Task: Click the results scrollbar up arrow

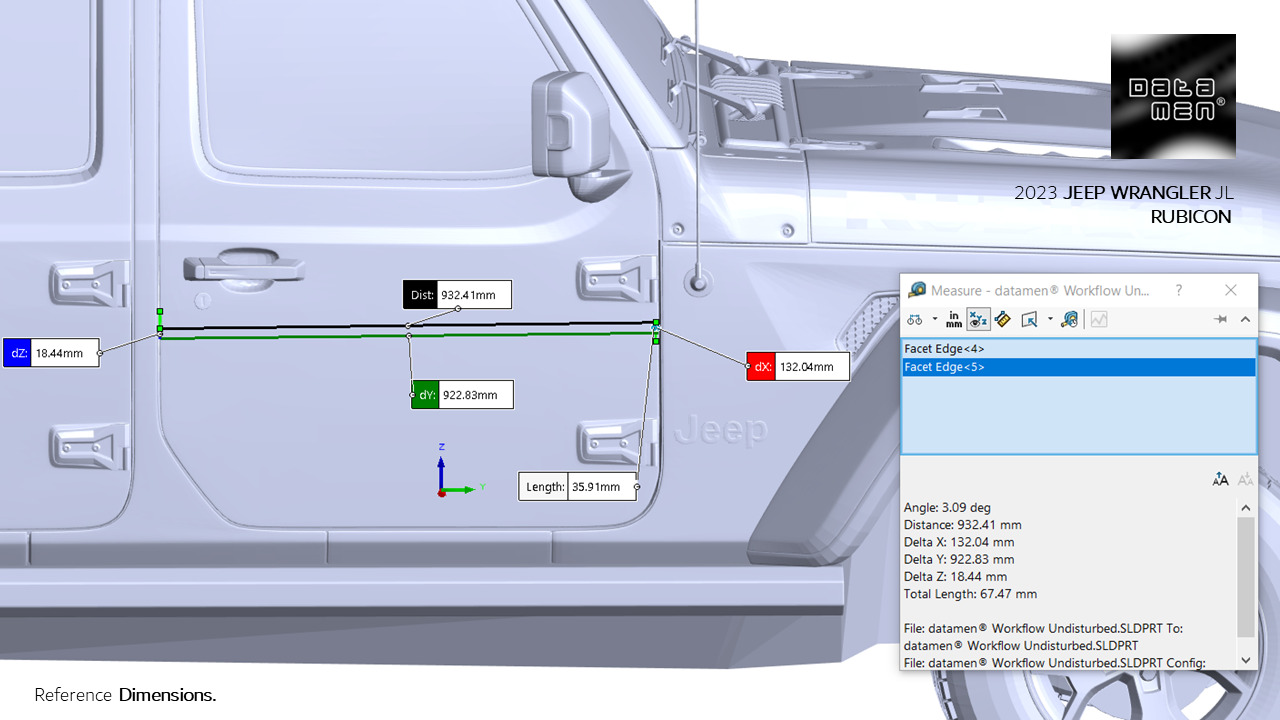Action: click(1245, 508)
